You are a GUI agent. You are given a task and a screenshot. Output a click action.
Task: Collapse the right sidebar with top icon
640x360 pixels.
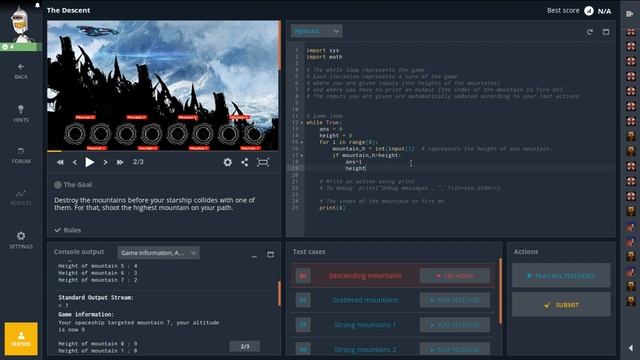click(x=629, y=14)
